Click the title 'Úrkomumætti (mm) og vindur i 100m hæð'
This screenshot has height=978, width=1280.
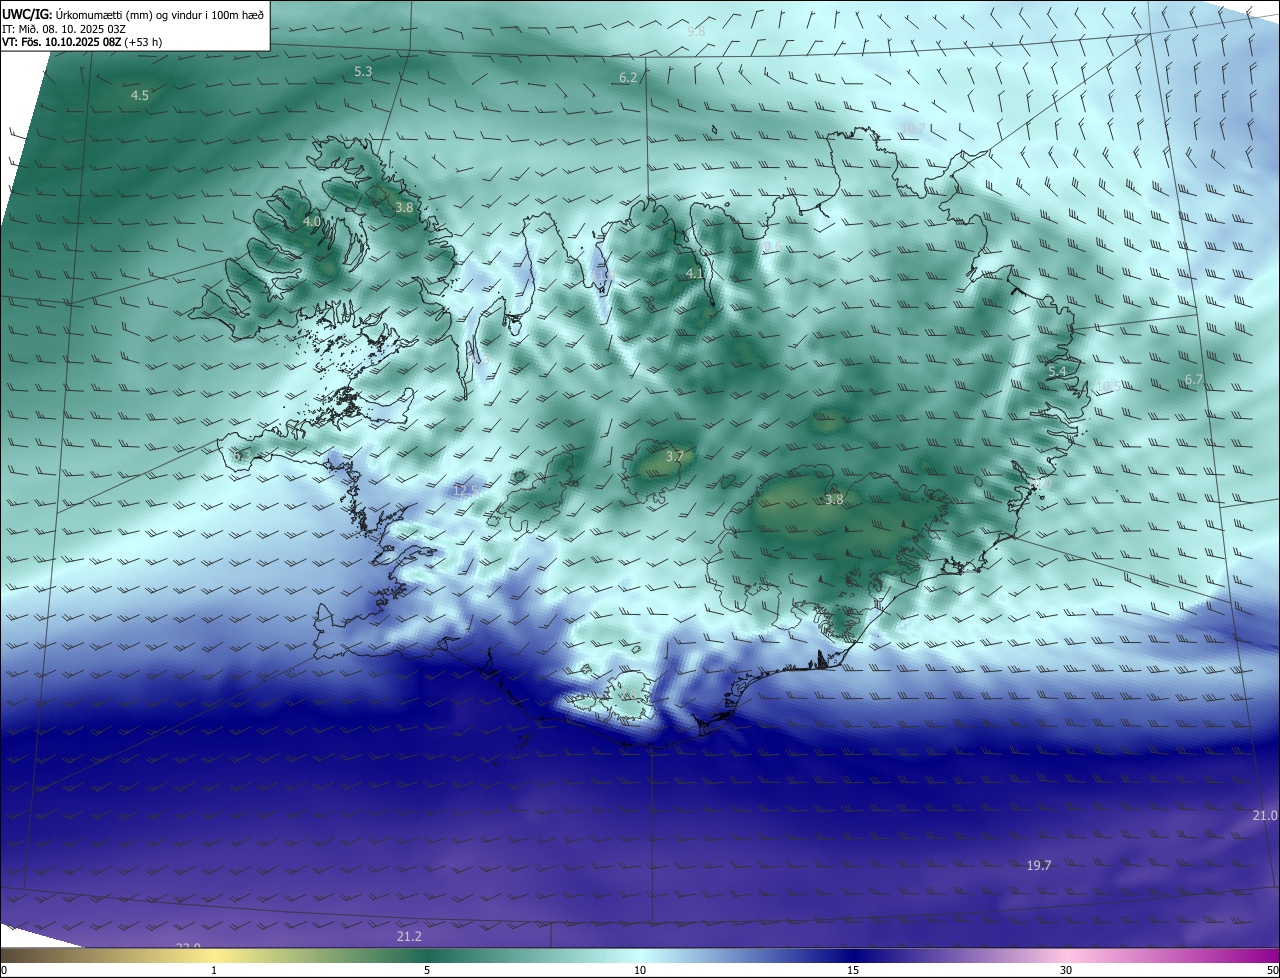click(160, 15)
